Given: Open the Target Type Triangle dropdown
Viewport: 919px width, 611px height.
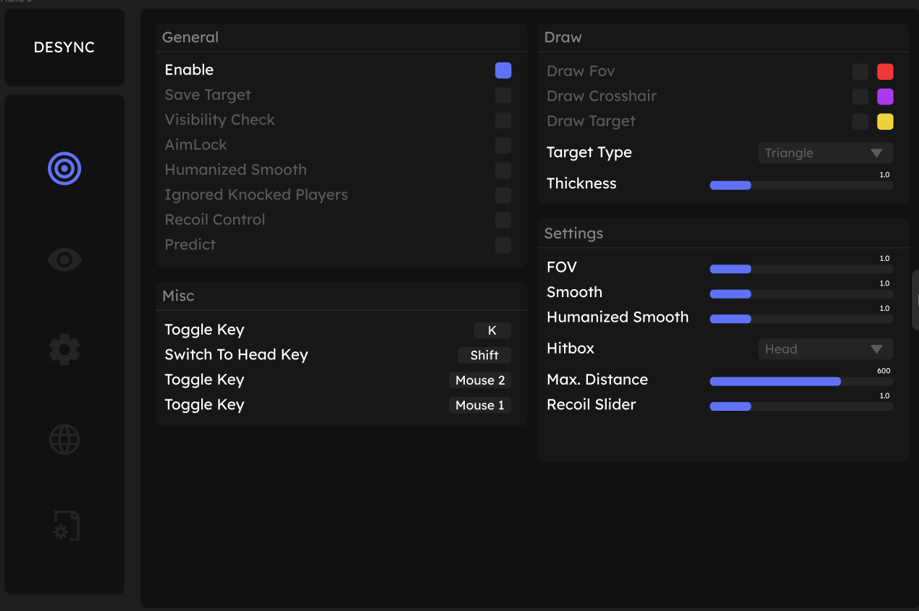Looking at the screenshot, I should coord(825,153).
